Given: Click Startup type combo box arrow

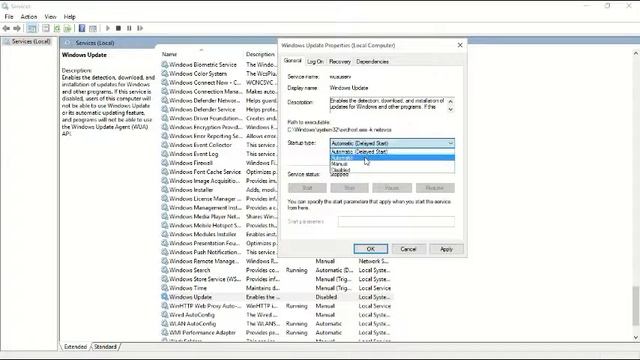Looking at the screenshot, I should 450,143.
